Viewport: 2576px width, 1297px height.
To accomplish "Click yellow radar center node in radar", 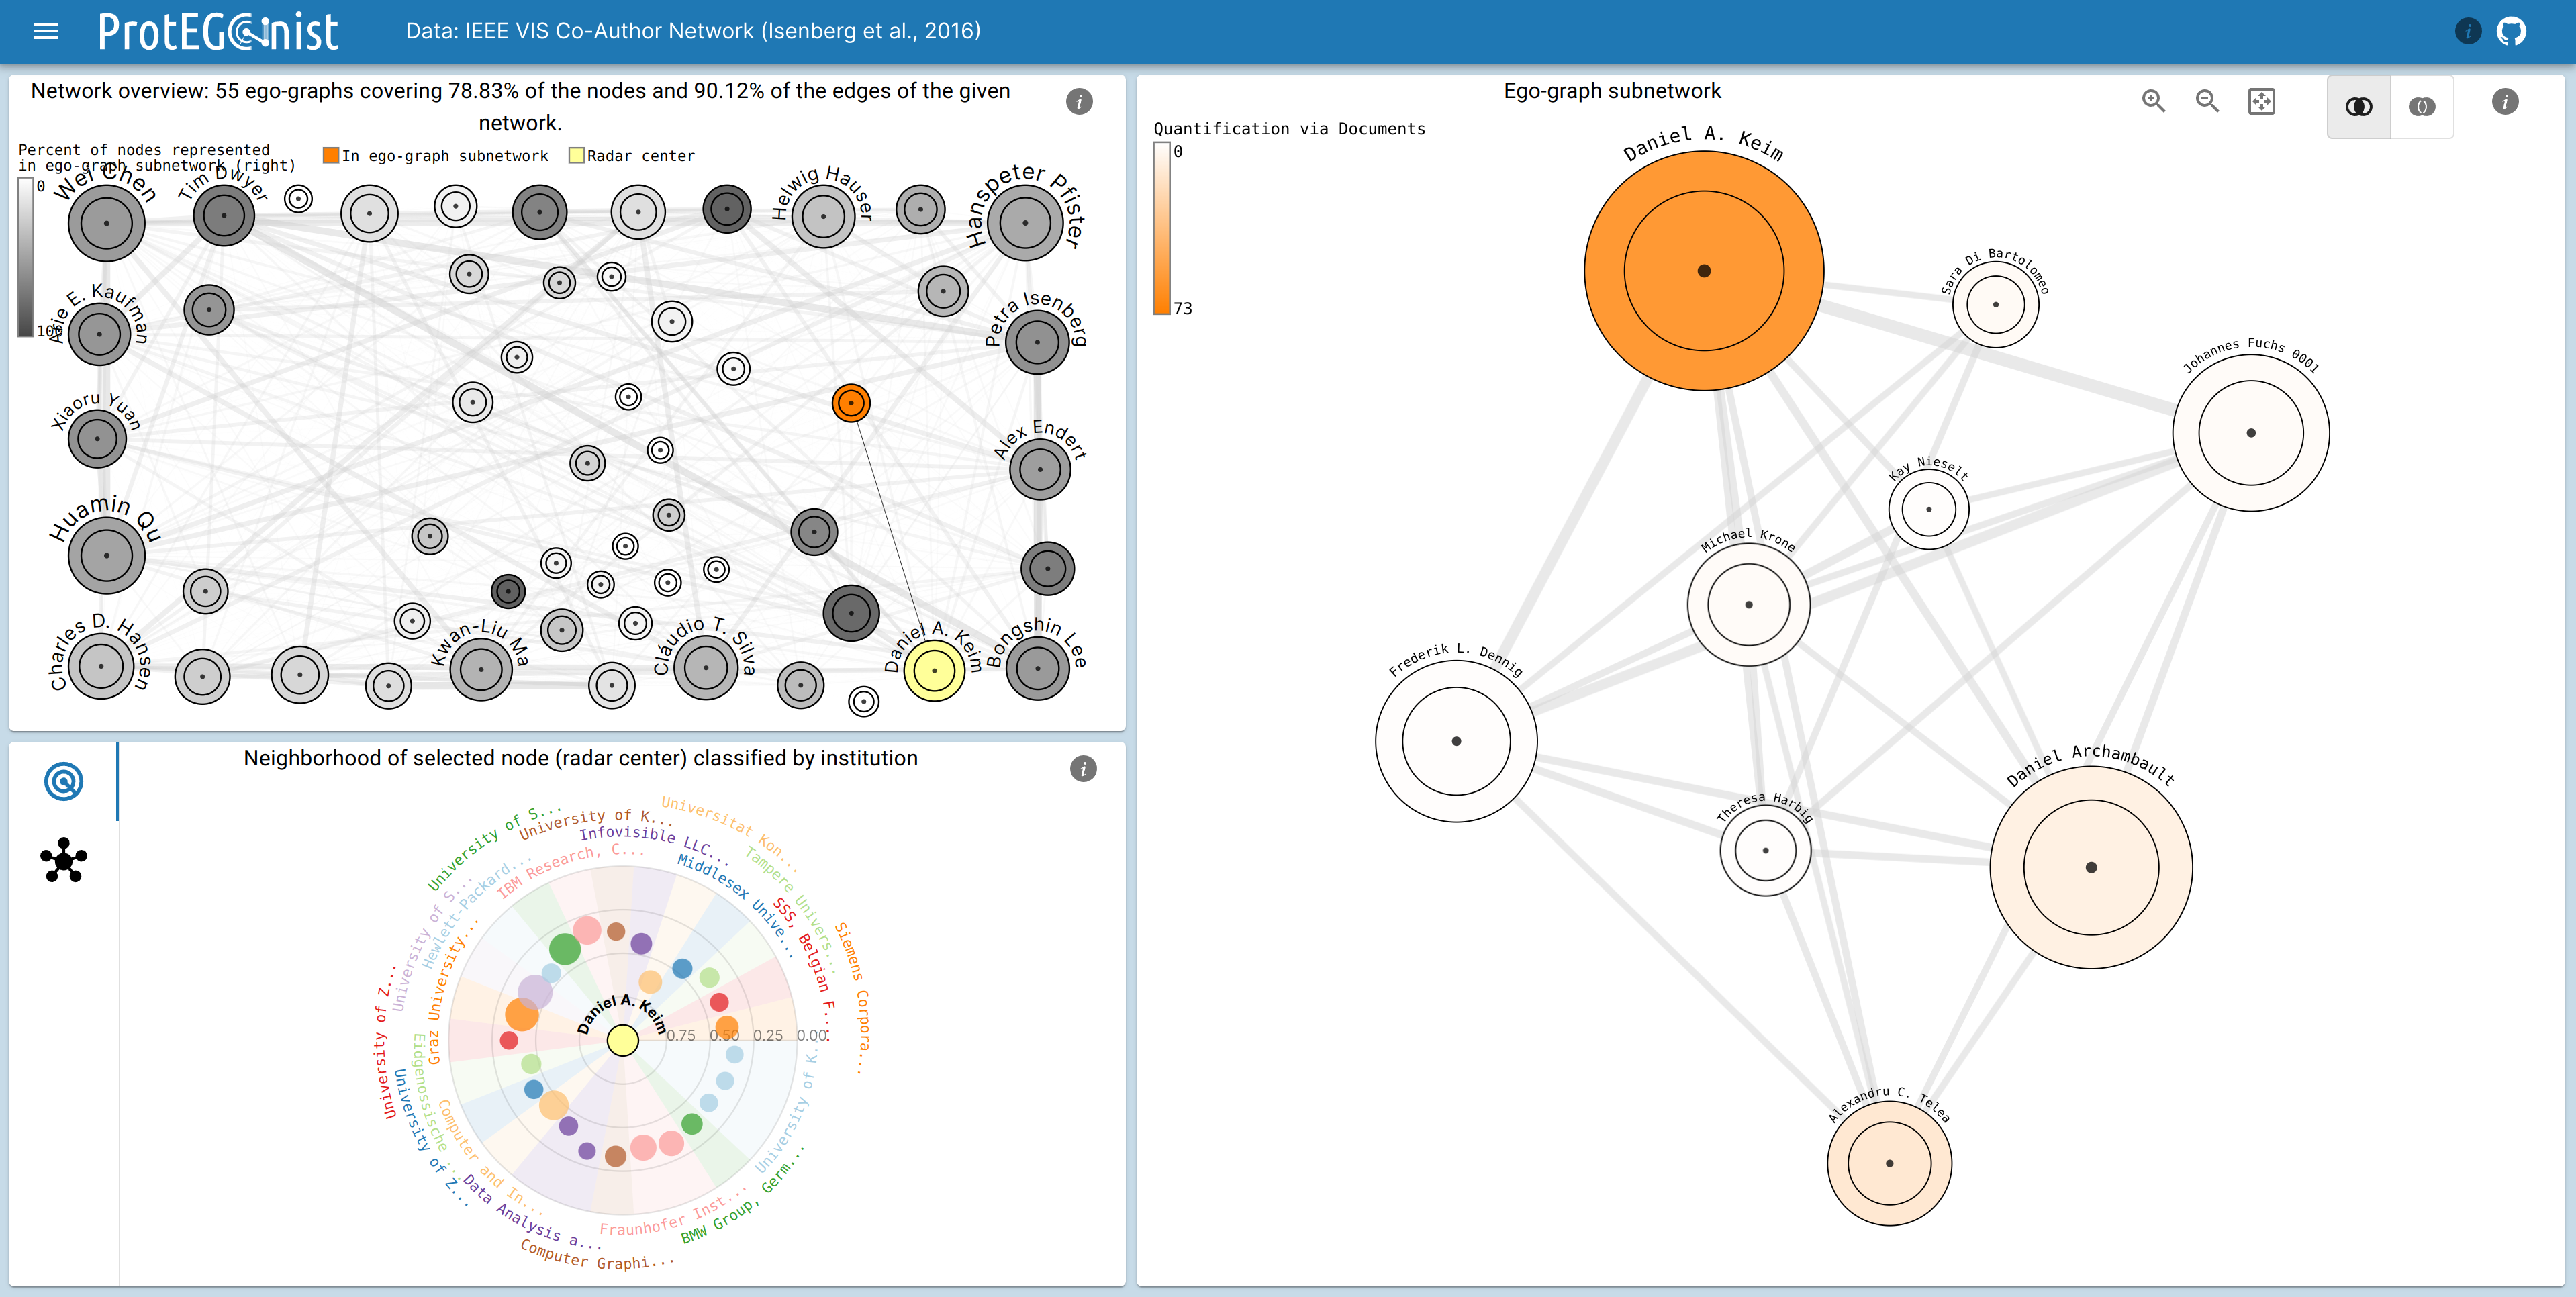I will (622, 1040).
